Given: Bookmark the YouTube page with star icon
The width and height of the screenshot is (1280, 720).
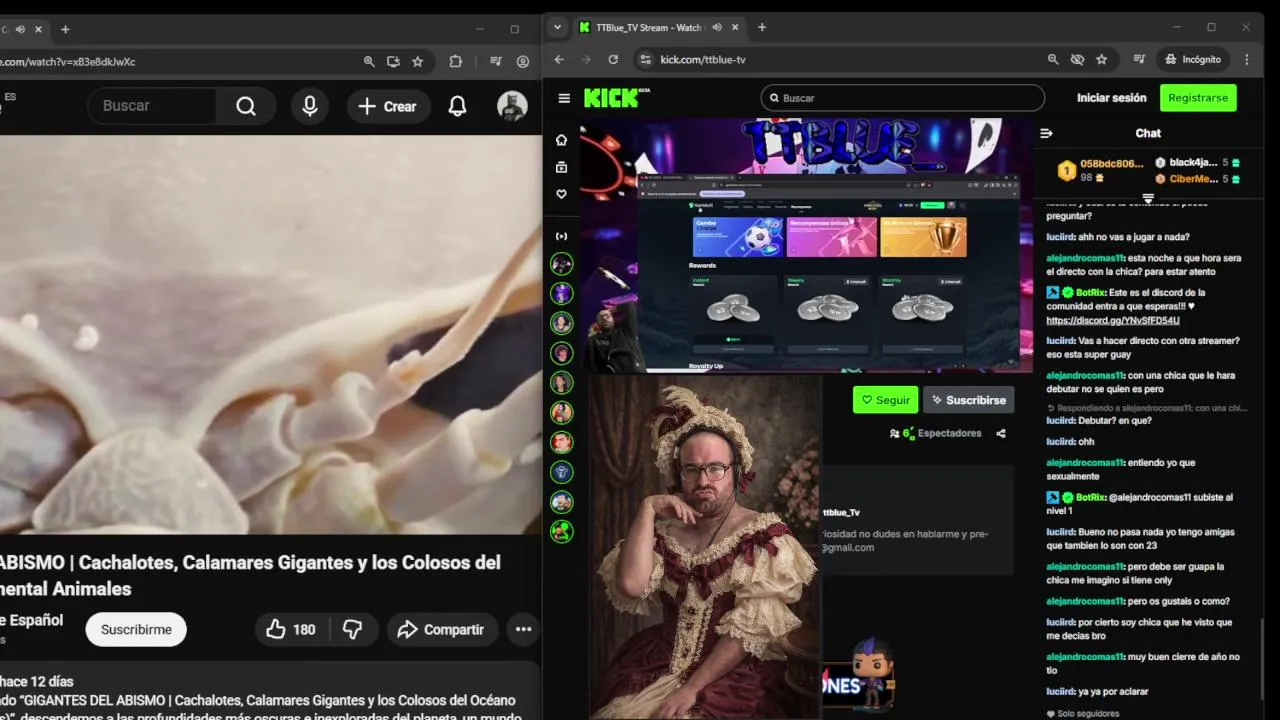Looking at the screenshot, I should [x=418, y=61].
